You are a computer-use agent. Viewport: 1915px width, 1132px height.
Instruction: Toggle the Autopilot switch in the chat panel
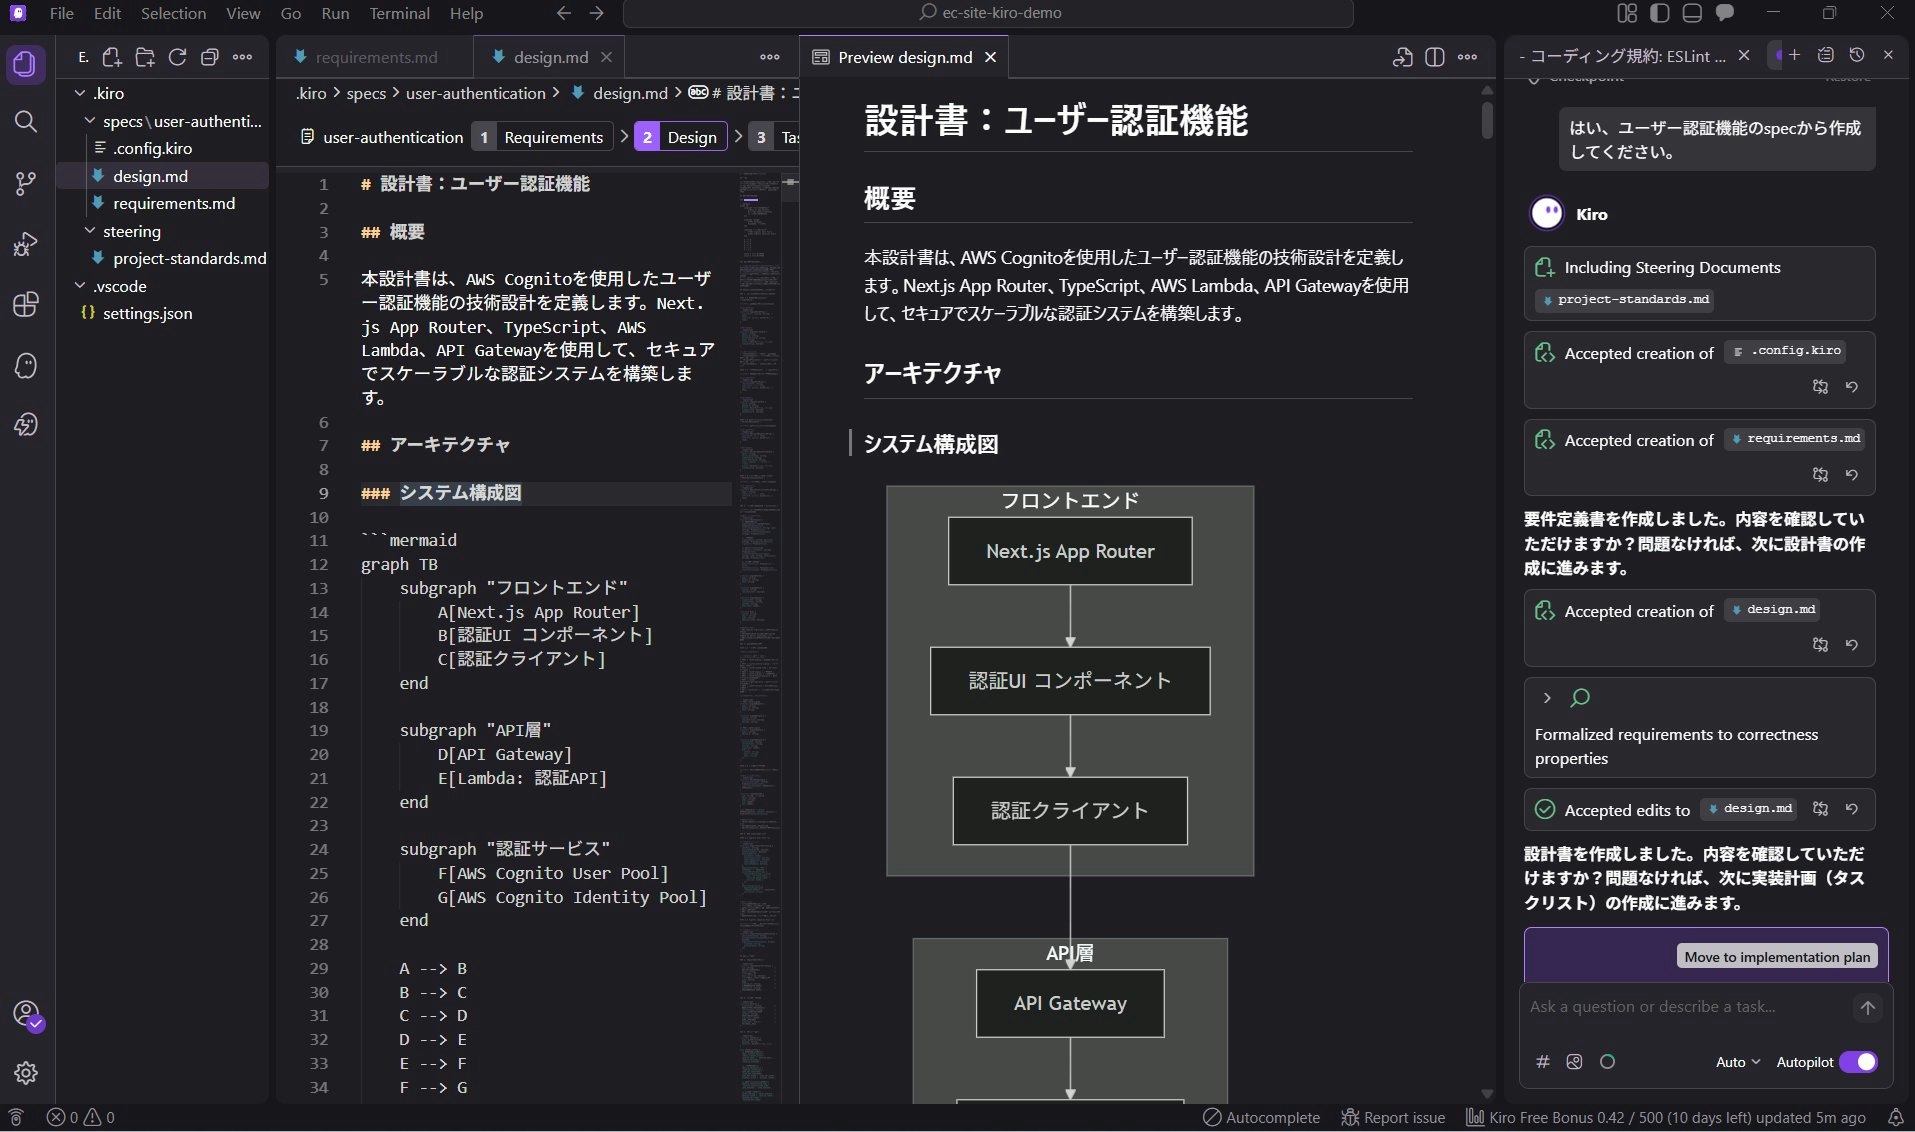pyautogui.click(x=1859, y=1062)
